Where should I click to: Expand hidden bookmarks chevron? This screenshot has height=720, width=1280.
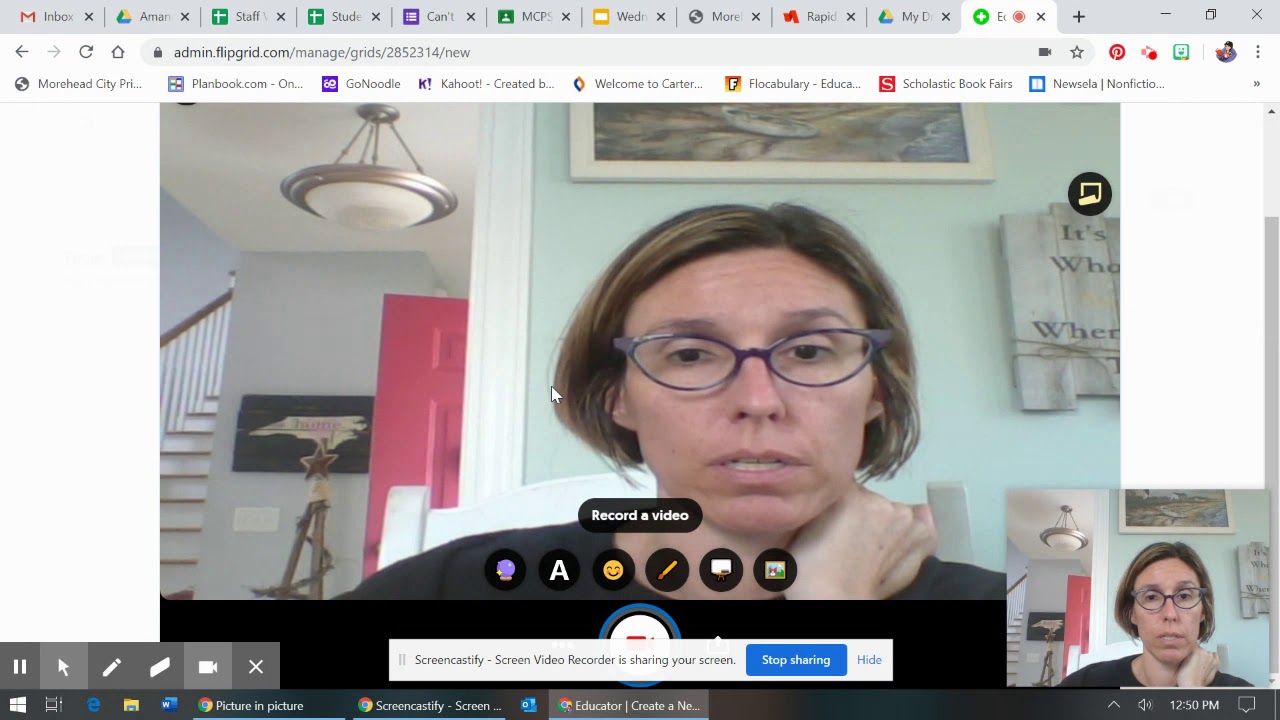click(1256, 84)
